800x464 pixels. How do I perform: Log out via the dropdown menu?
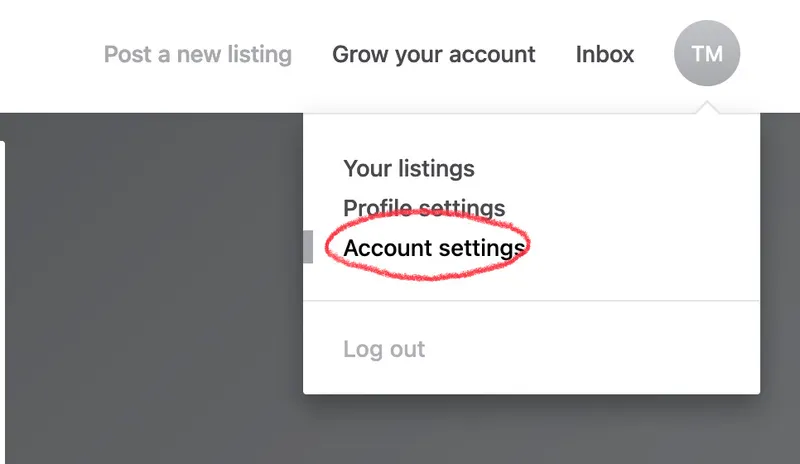(384, 349)
